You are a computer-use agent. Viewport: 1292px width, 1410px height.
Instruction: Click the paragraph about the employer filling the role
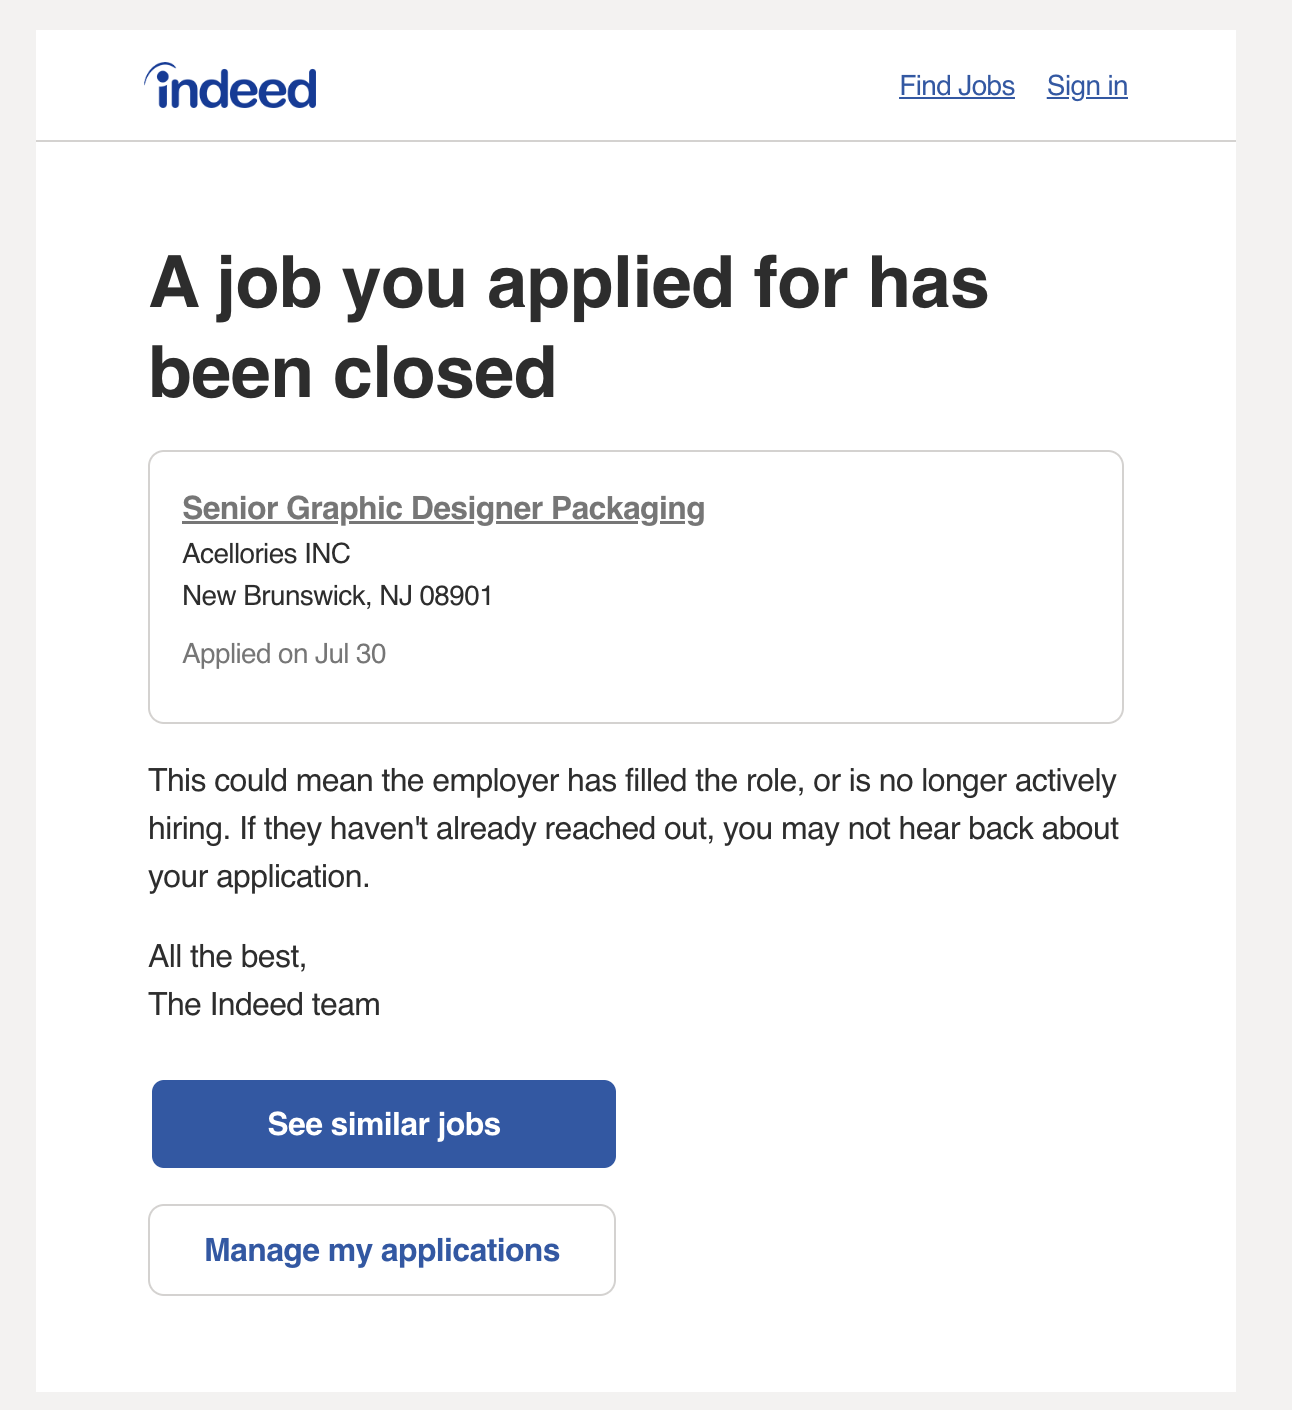pyautogui.click(x=634, y=828)
